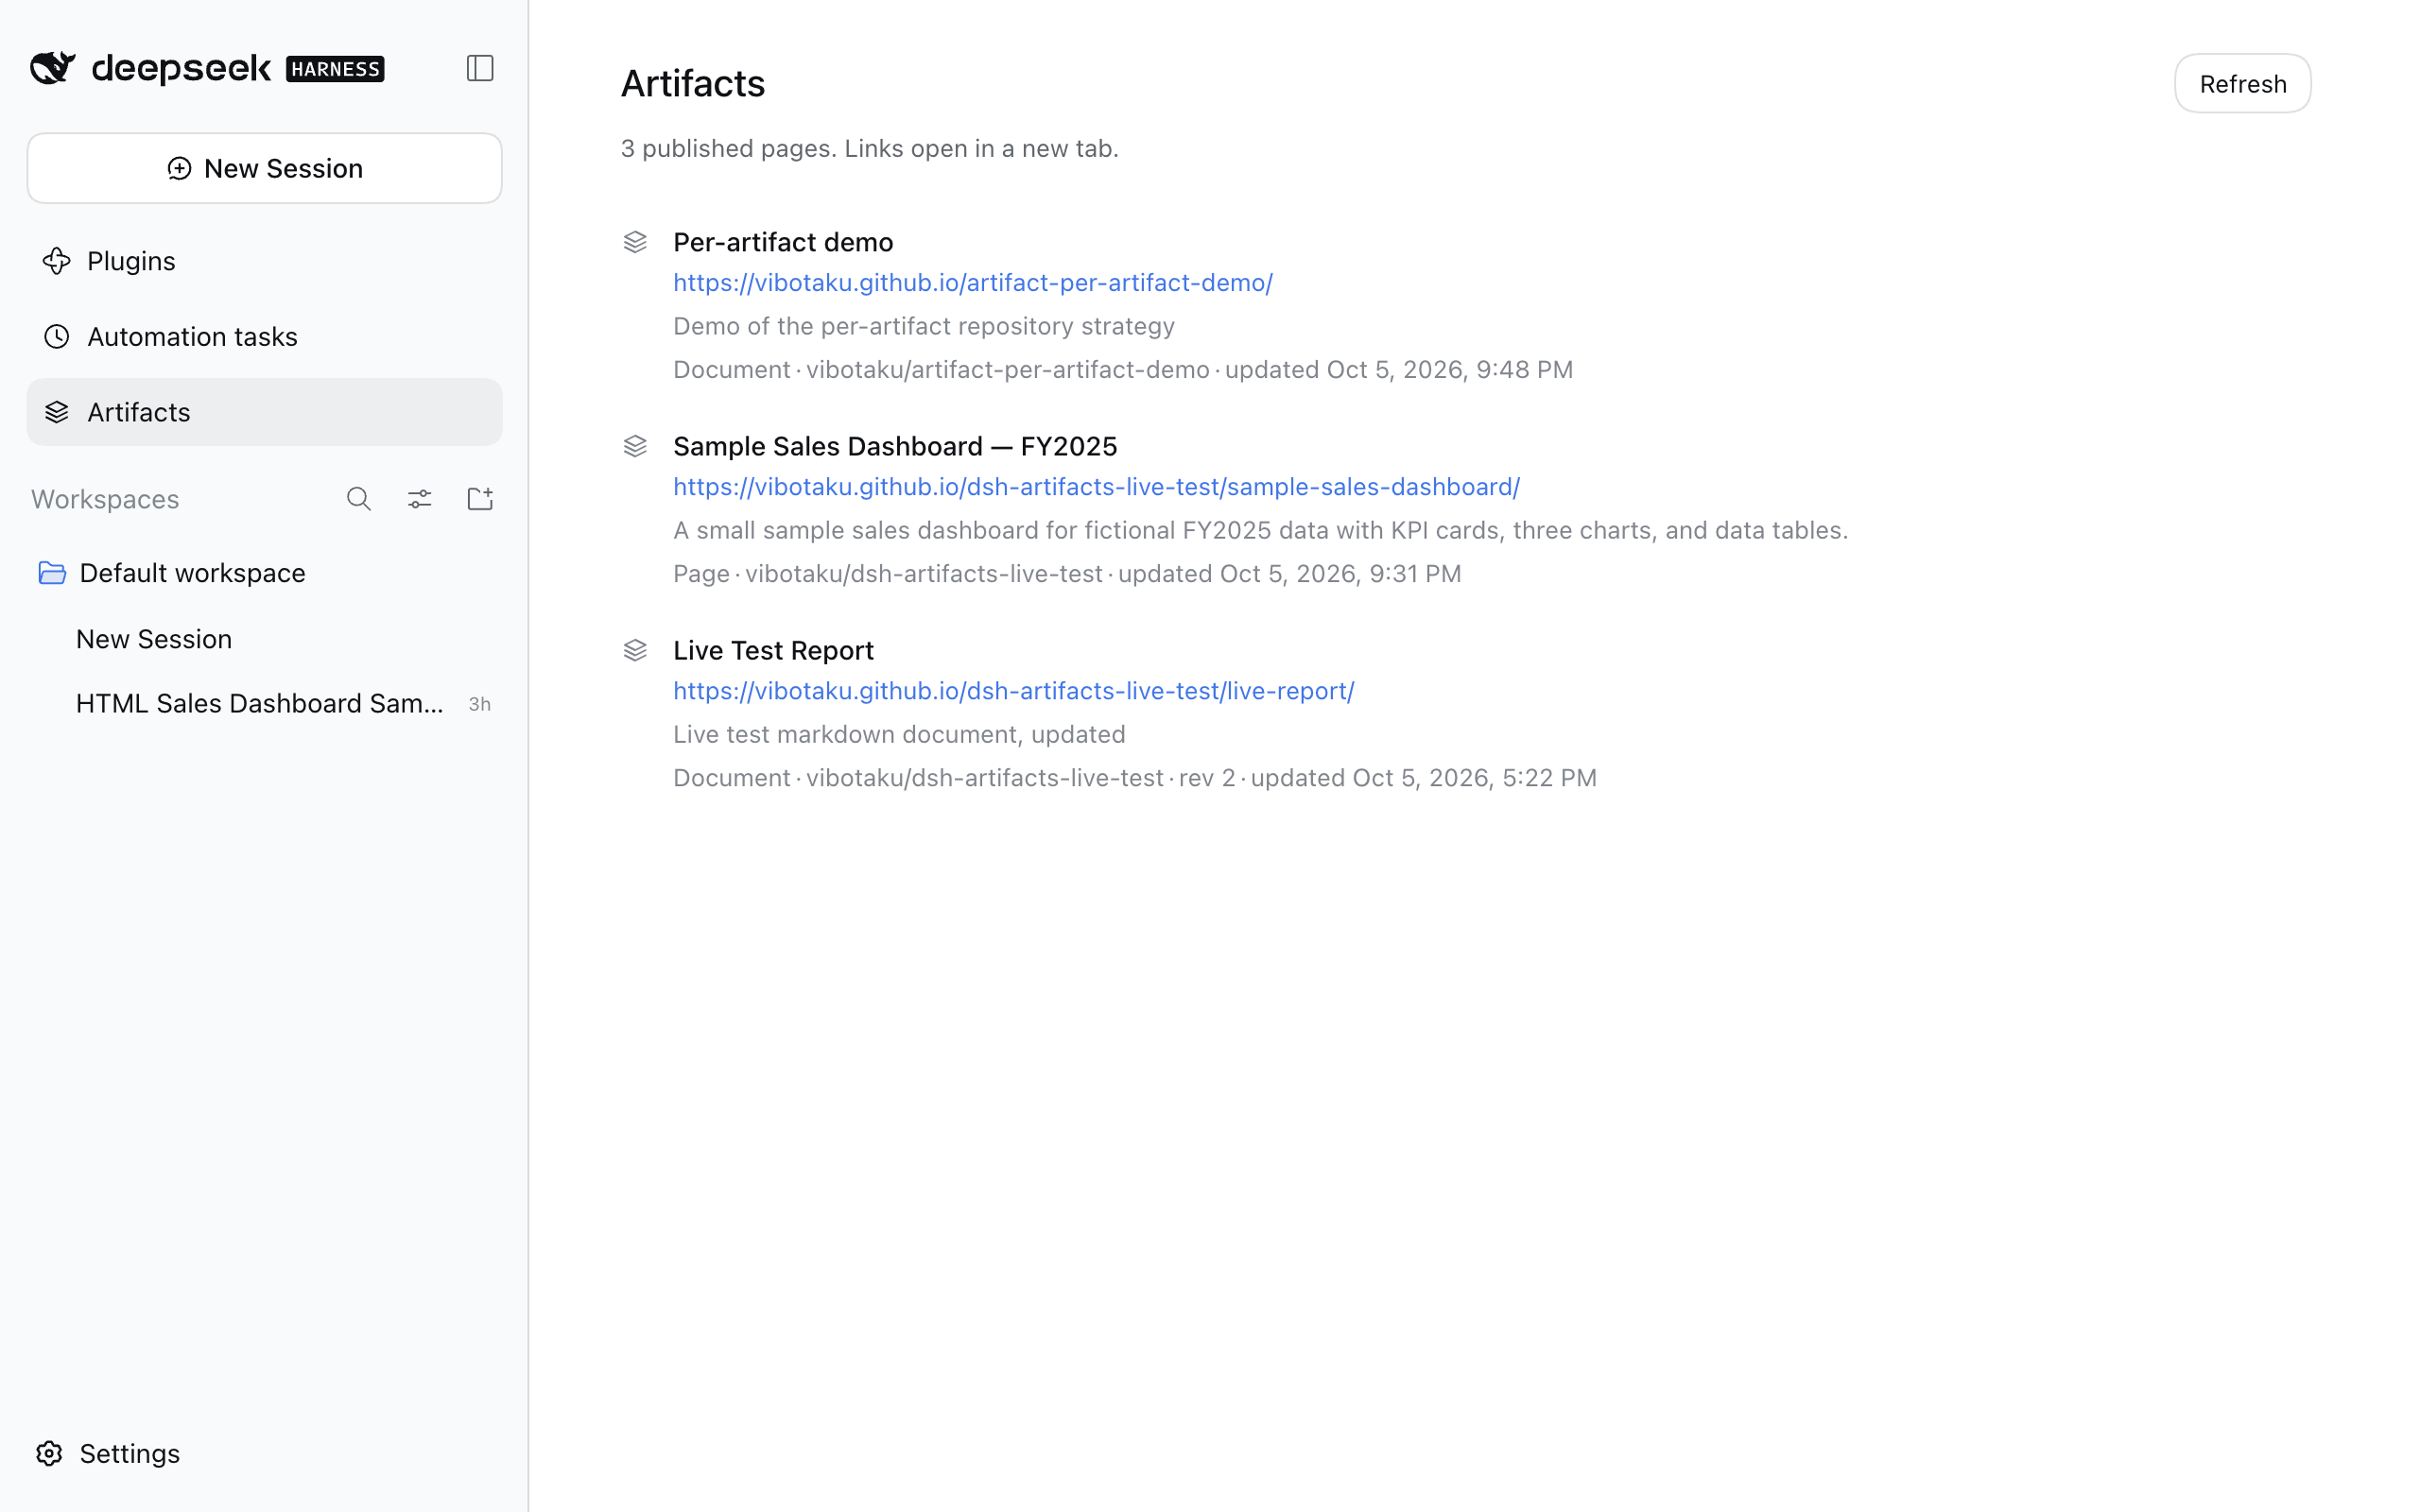Viewport: 2420px width, 1512px height.
Task: Search workspaces with magnifier icon
Action: click(x=359, y=499)
